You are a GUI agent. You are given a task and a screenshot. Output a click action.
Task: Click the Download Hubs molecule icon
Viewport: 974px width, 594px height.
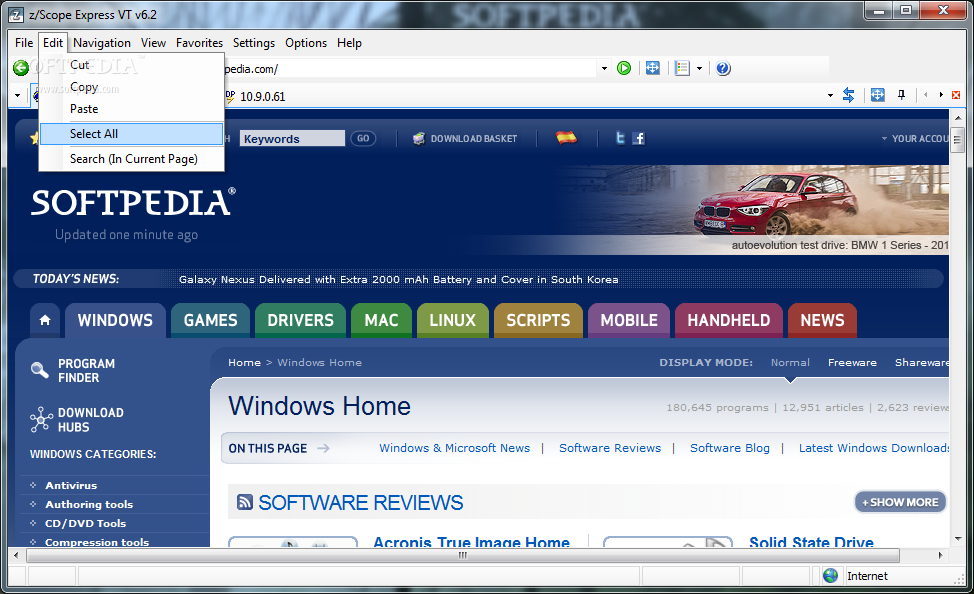click(41, 419)
